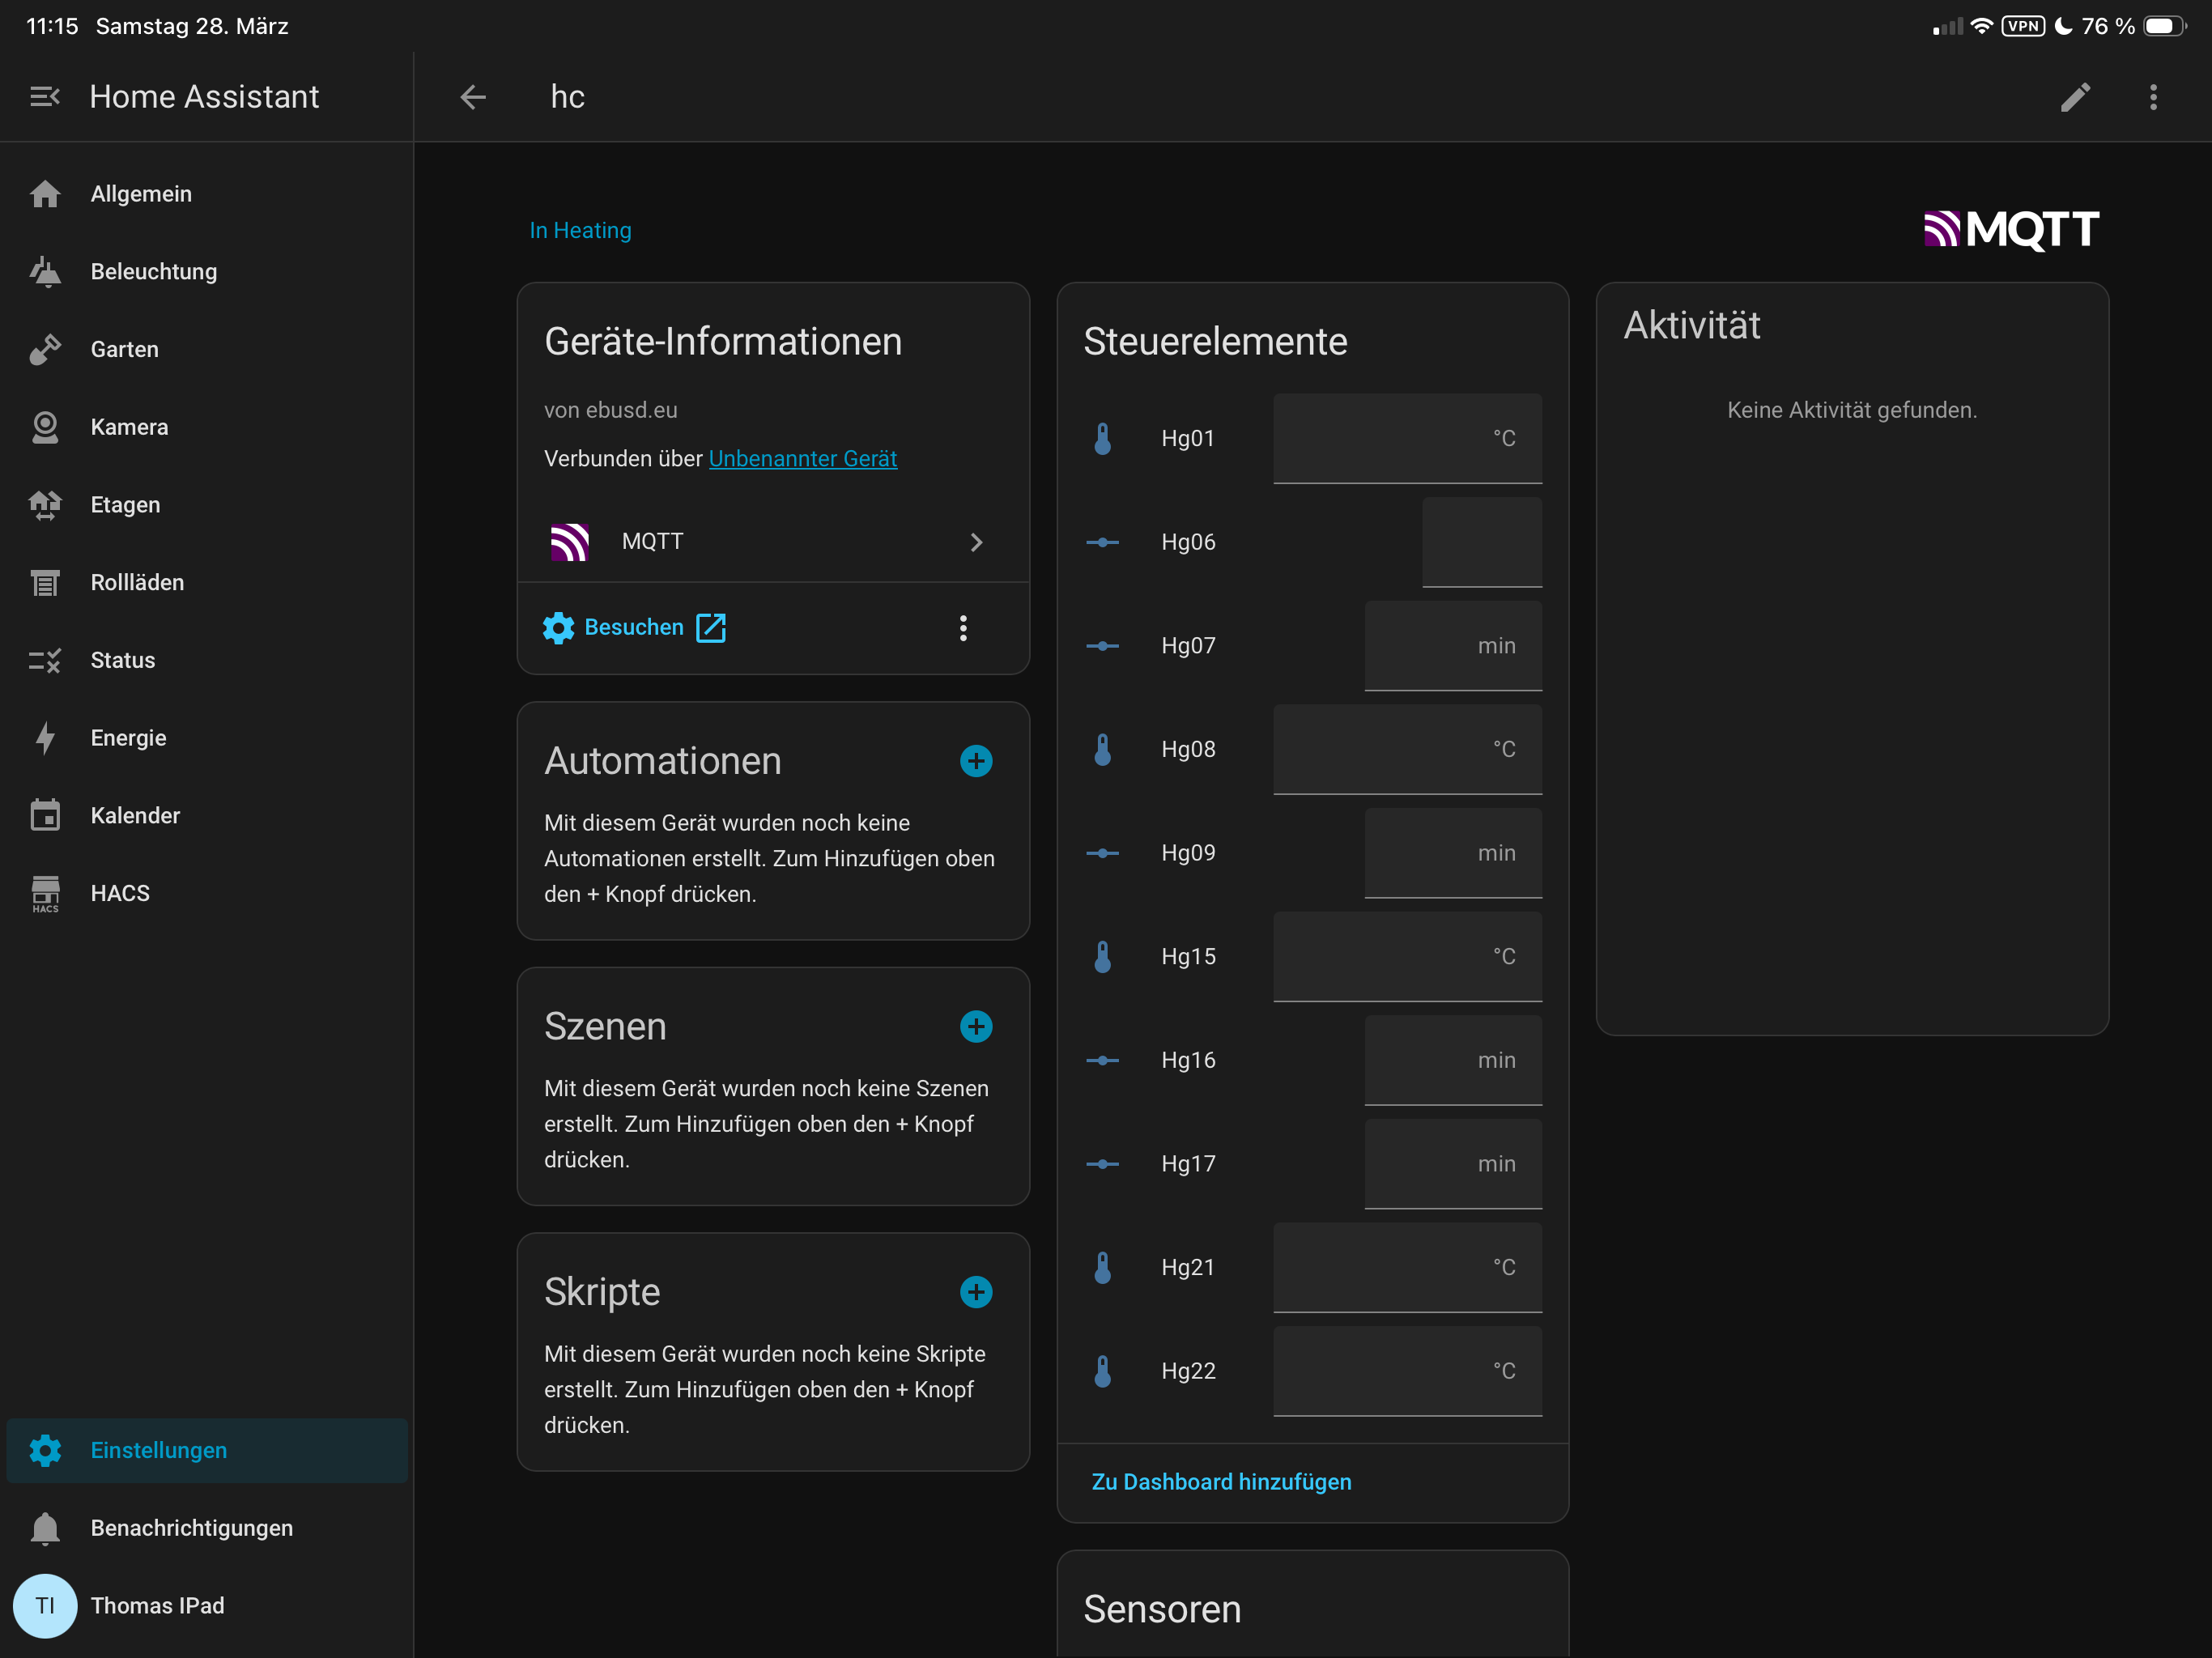Image resolution: width=2212 pixels, height=1658 pixels.
Task: Click the Hg17 slider icon
Action: (x=1102, y=1164)
